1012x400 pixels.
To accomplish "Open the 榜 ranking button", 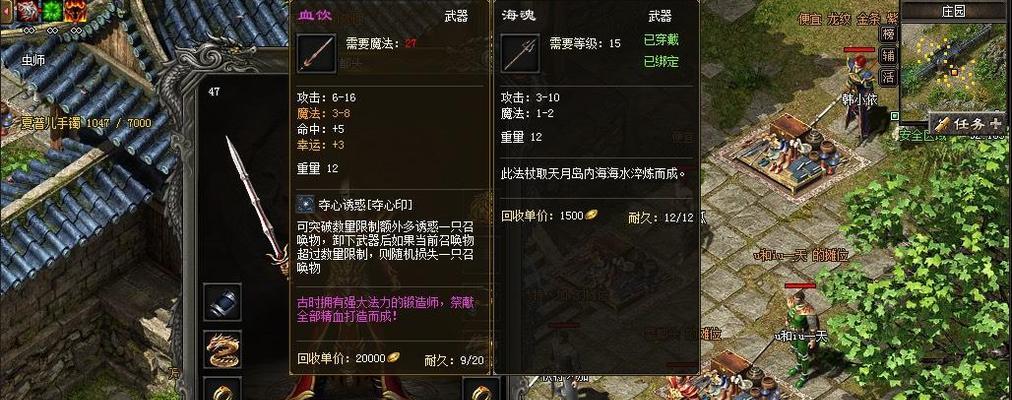I will [889, 34].
